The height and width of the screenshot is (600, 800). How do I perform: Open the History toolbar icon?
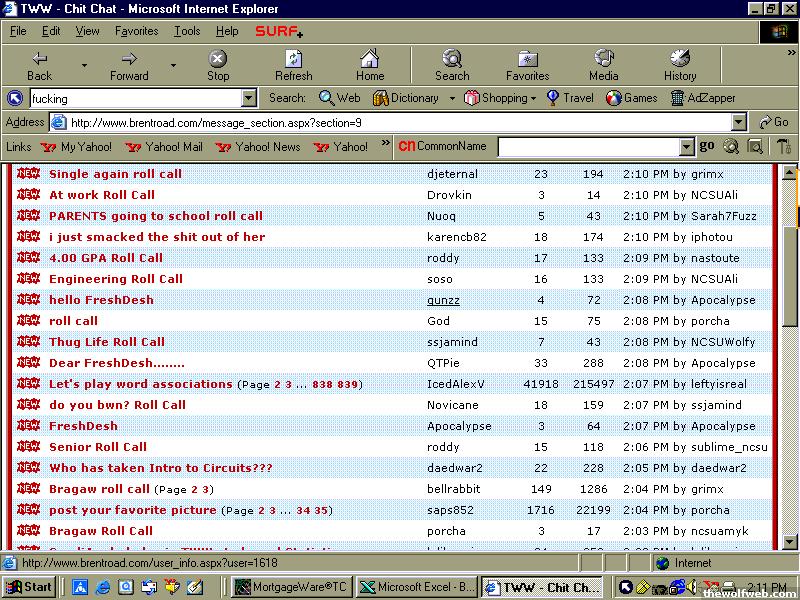[x=680, y=60]
